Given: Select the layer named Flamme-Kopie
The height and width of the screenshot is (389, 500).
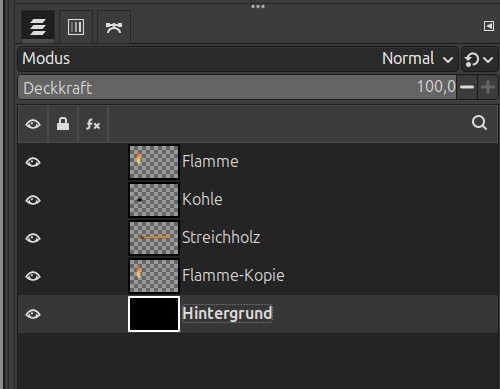Looking at the screenshot, I should coord(233,276).
